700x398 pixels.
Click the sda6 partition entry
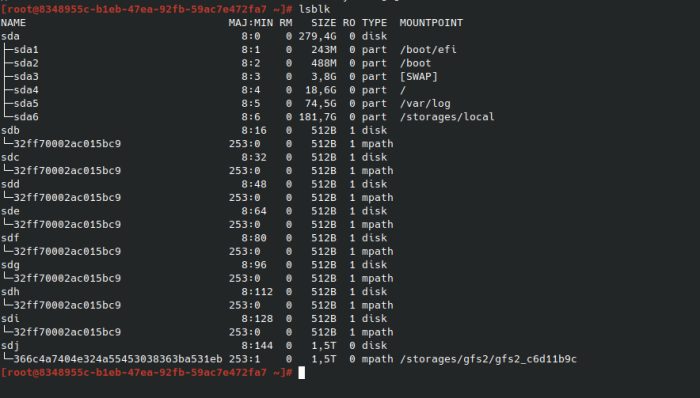click(x=26, y=117)
